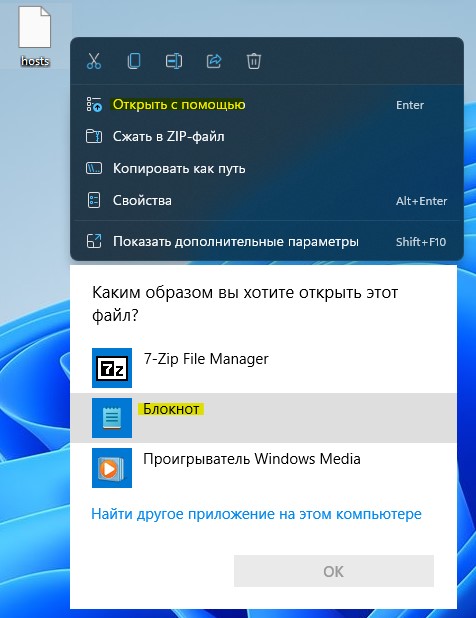Click the 7-Zip File Manager icon
The width and height of the screenshot is (476, 618).
(112, 368)
